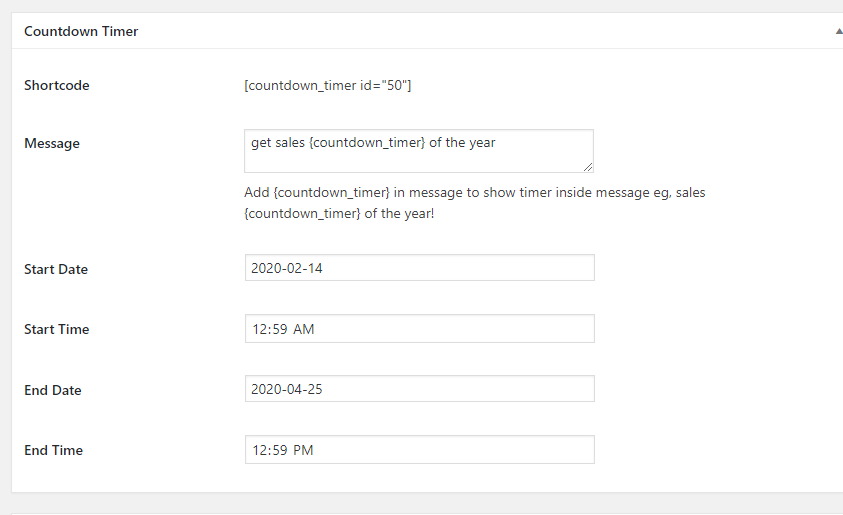Click the Message field label

(x=51, y=143)
